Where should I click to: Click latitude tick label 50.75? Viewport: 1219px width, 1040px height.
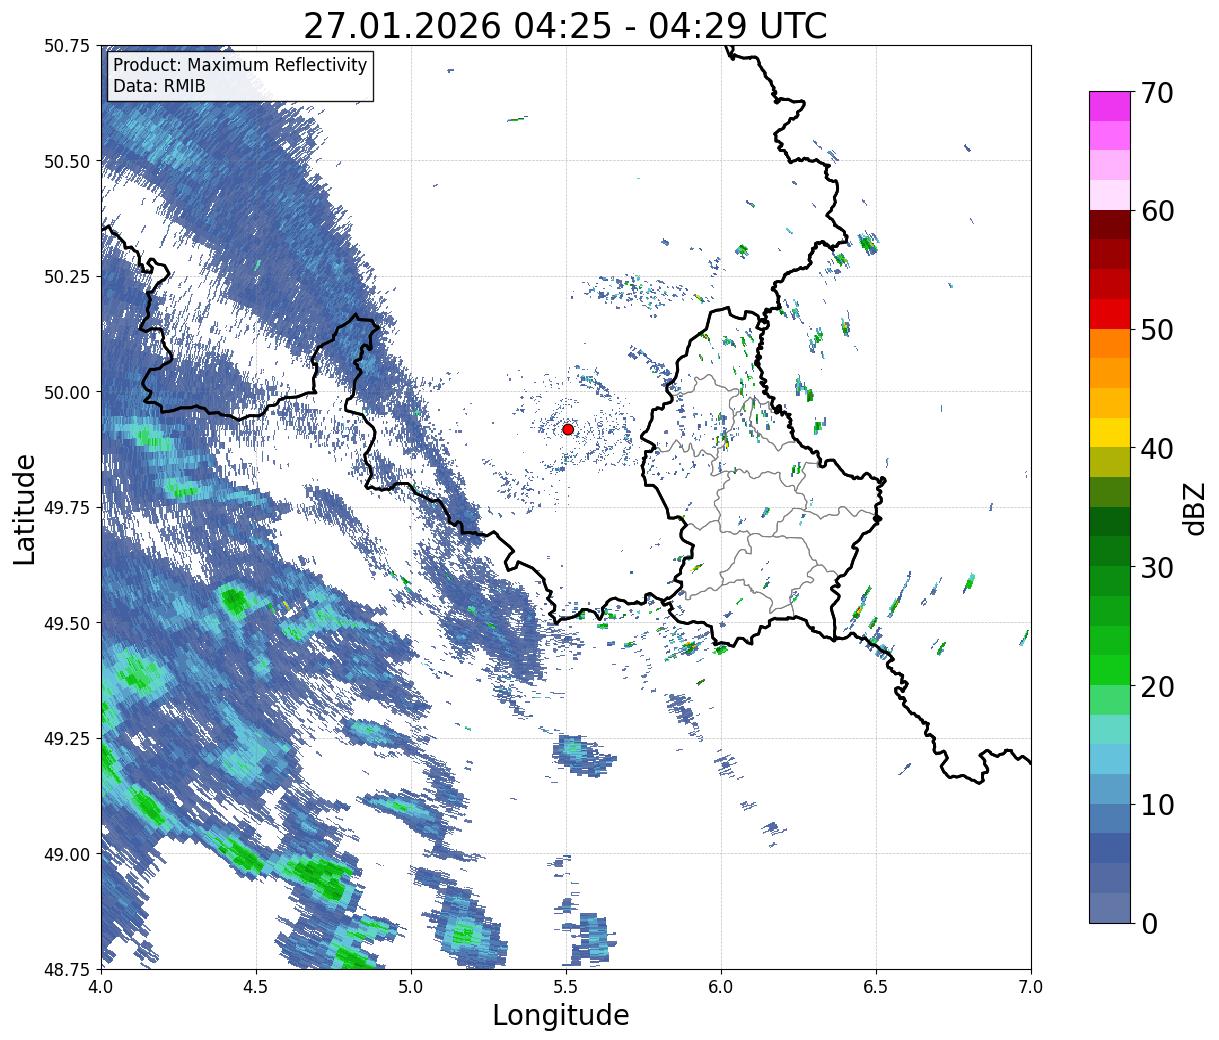point(67,46)
